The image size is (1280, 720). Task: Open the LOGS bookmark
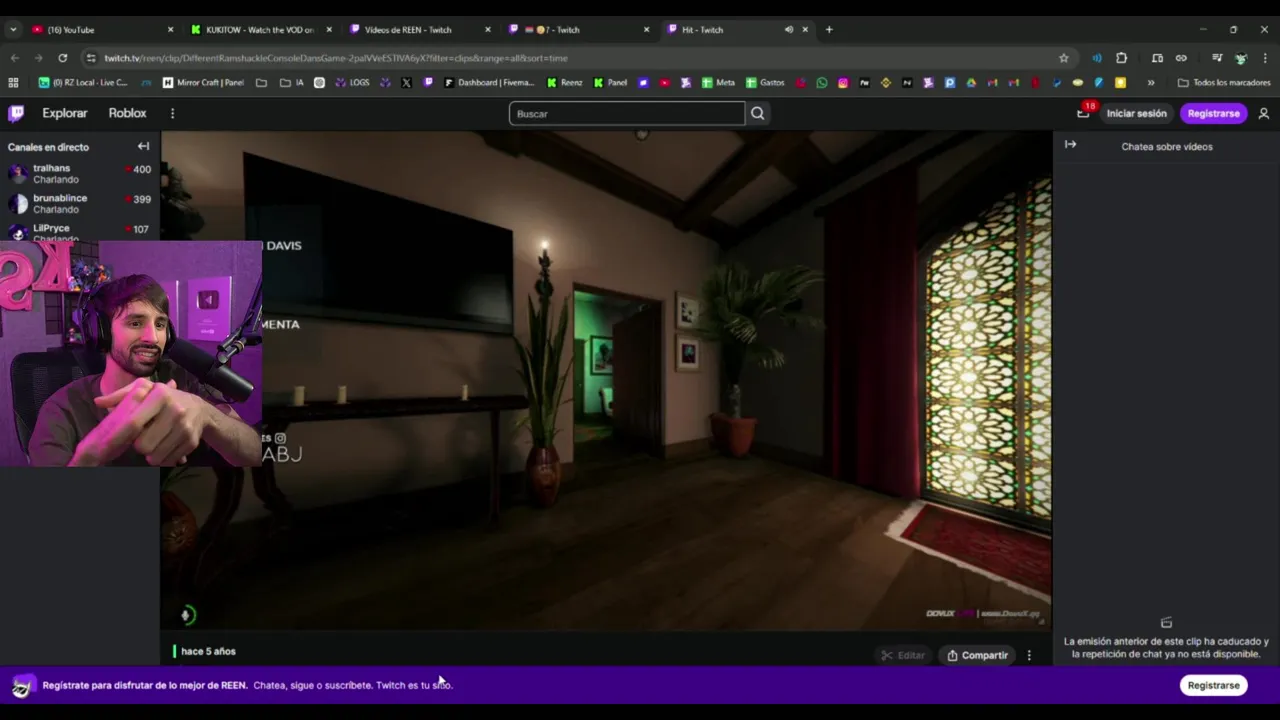point(354,82)
